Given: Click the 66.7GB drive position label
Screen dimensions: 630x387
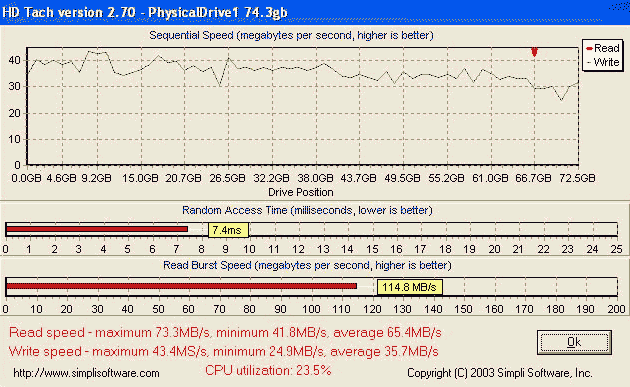Looking at the screenshot, I should point(533,178).
